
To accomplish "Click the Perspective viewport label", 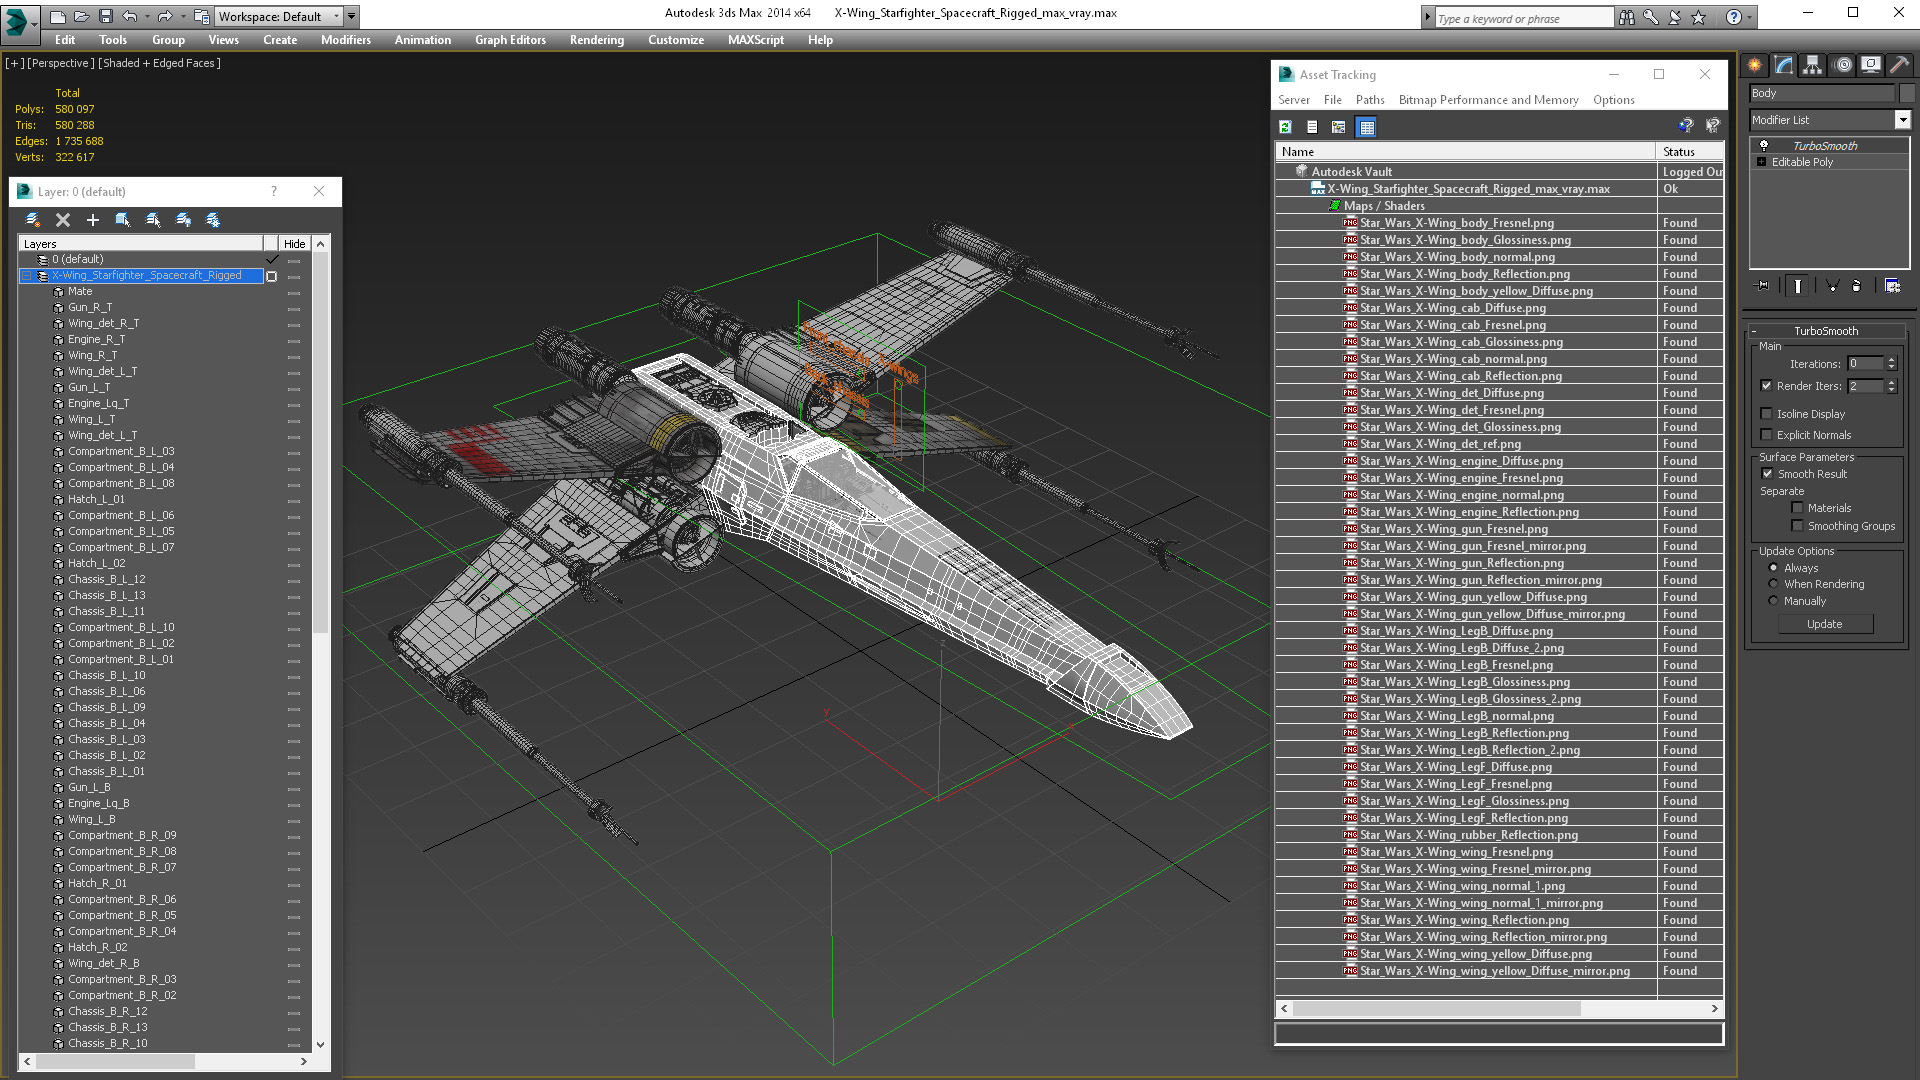I will pyautogui.click(x=61, y=63).
